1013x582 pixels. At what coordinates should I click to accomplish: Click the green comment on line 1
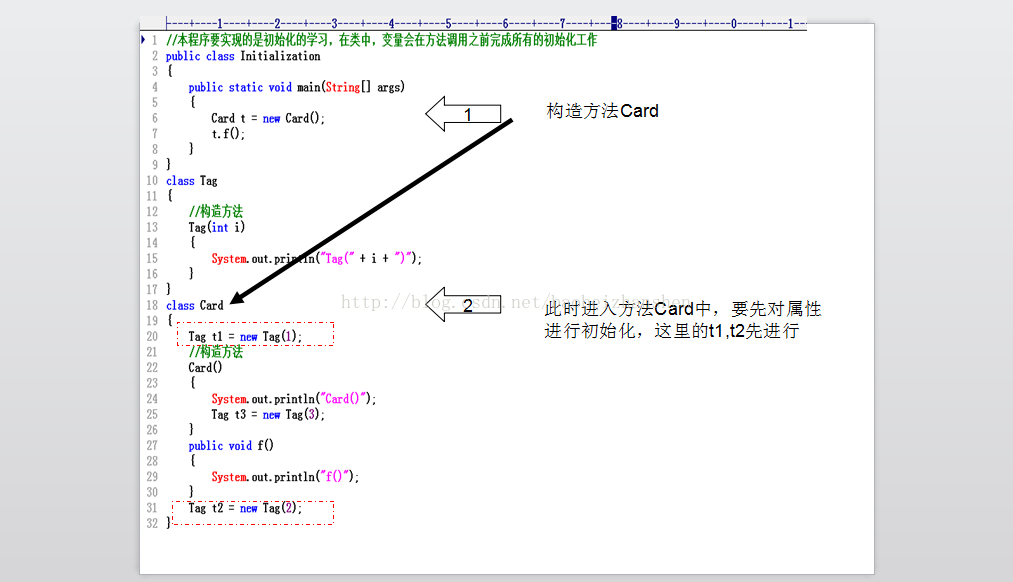(x=381, y=40)
